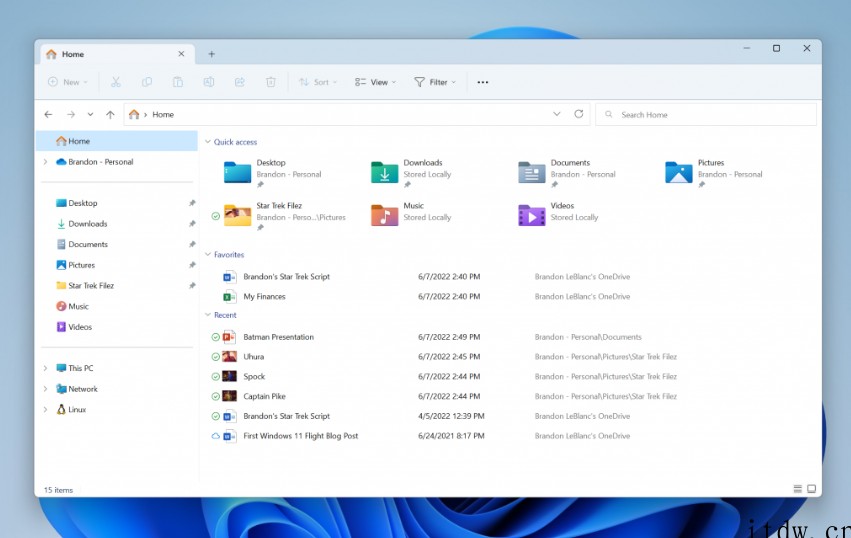Click the Delete trash icon

(270, 82)
